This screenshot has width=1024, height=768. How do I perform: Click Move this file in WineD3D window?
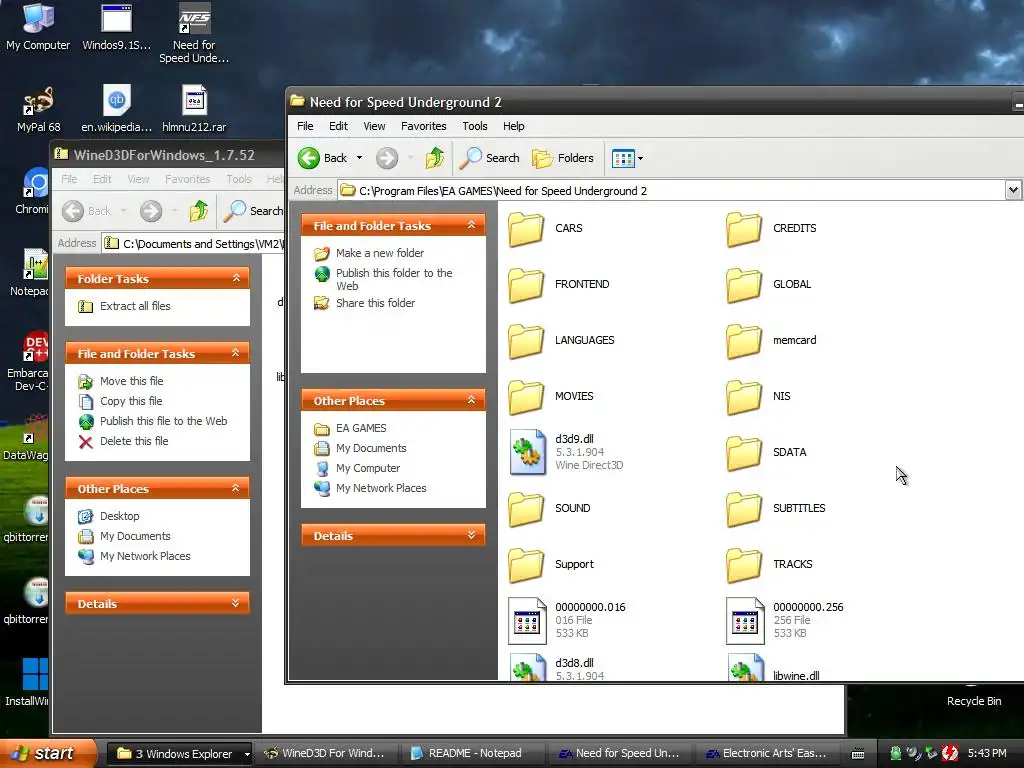click(121, 381)
